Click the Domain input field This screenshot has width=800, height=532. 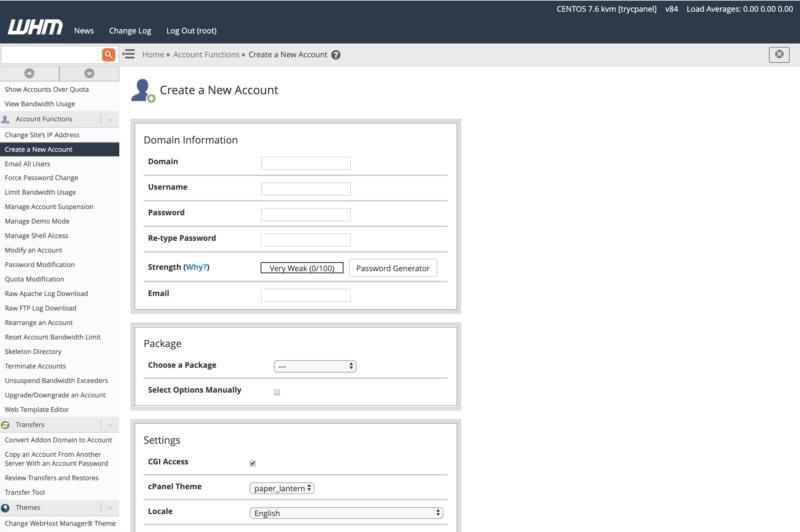point(305,163)
